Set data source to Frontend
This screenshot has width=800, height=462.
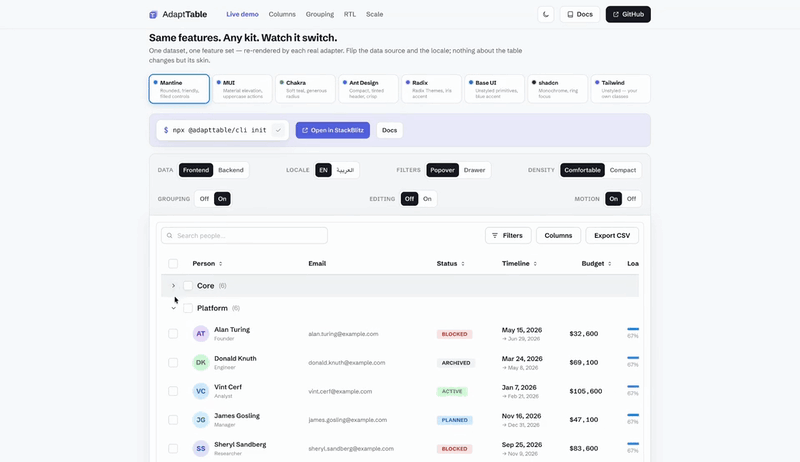point(196,170)
